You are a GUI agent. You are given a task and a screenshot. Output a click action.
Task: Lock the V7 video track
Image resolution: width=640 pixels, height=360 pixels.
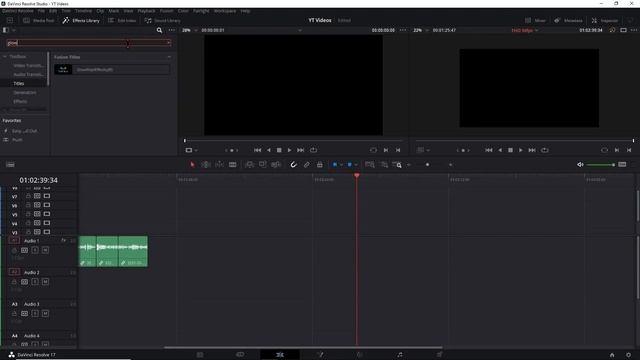(x=28, y=196)
